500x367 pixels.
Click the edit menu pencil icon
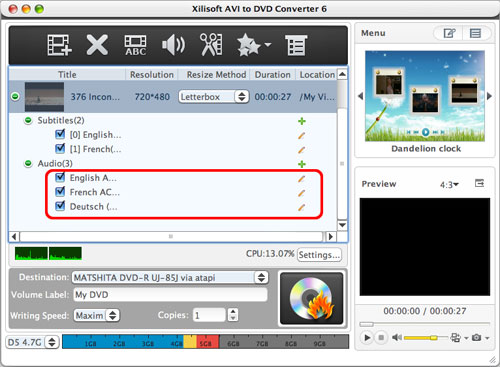[x=449, y=33]
